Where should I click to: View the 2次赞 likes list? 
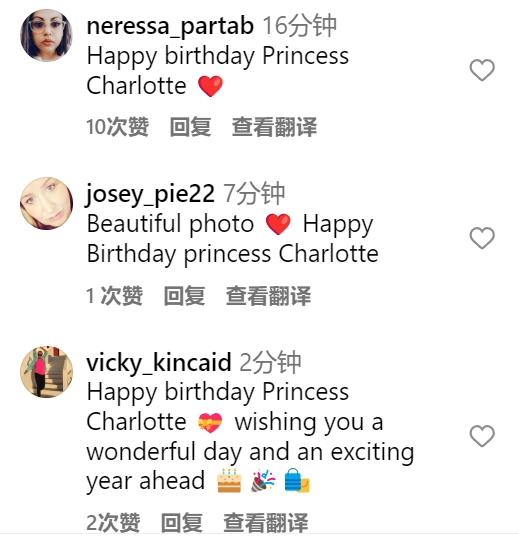click(113, 522)
